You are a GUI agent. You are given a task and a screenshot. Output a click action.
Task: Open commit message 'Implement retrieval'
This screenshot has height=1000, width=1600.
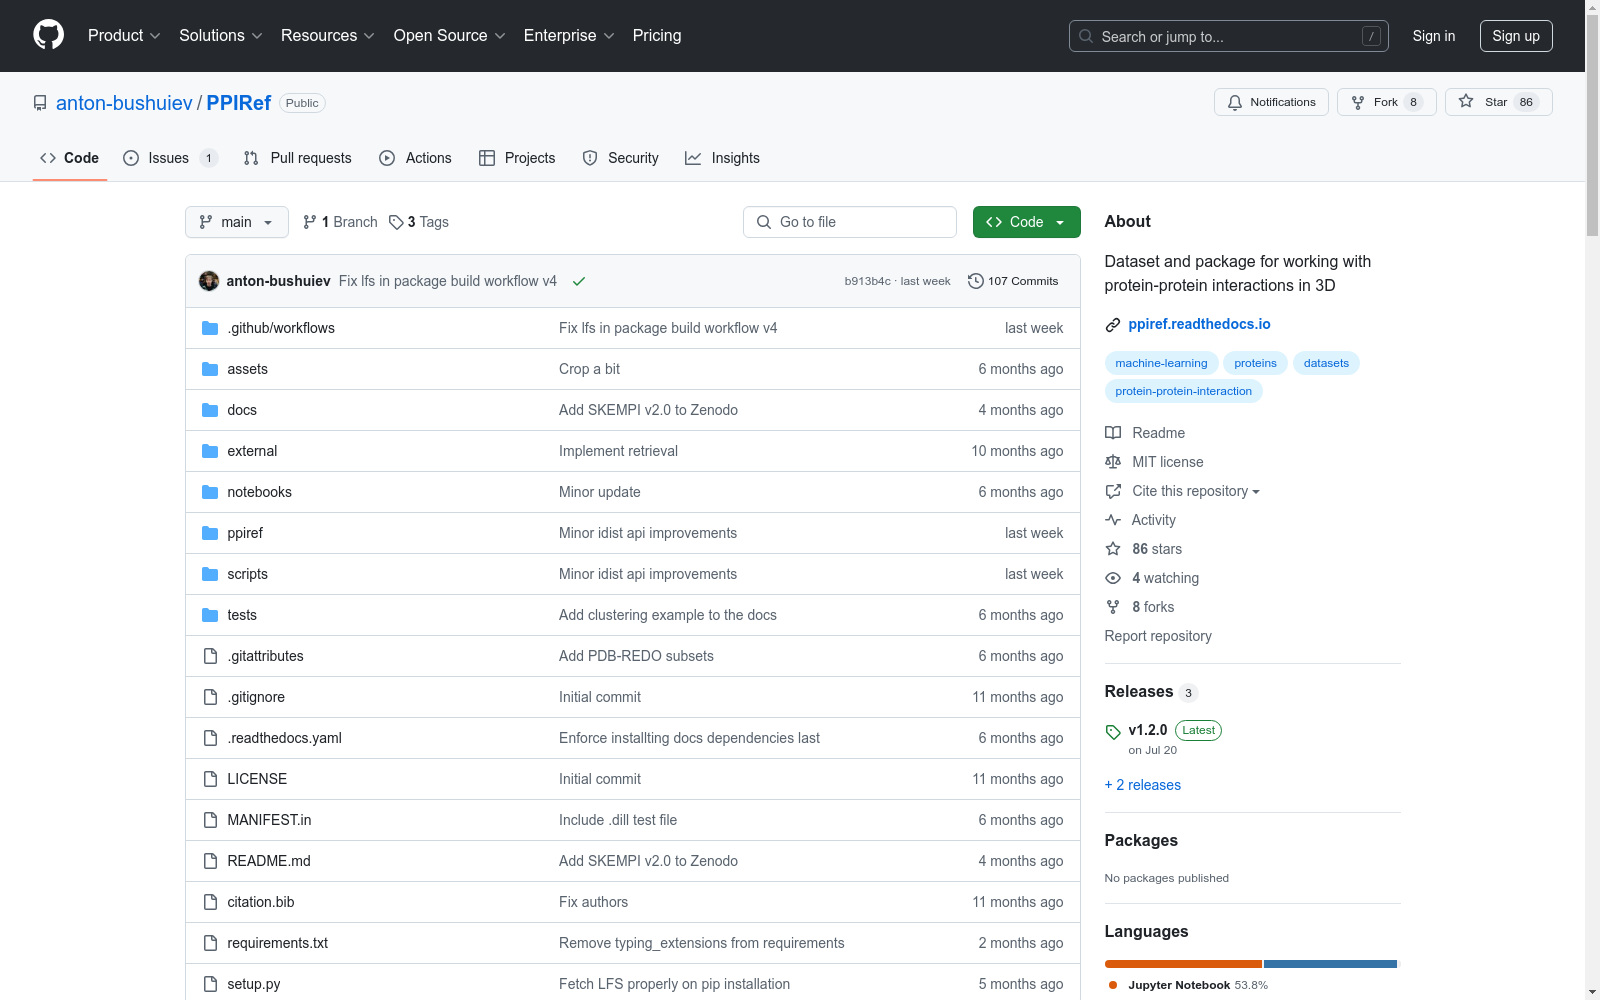(x=618, y=451)
